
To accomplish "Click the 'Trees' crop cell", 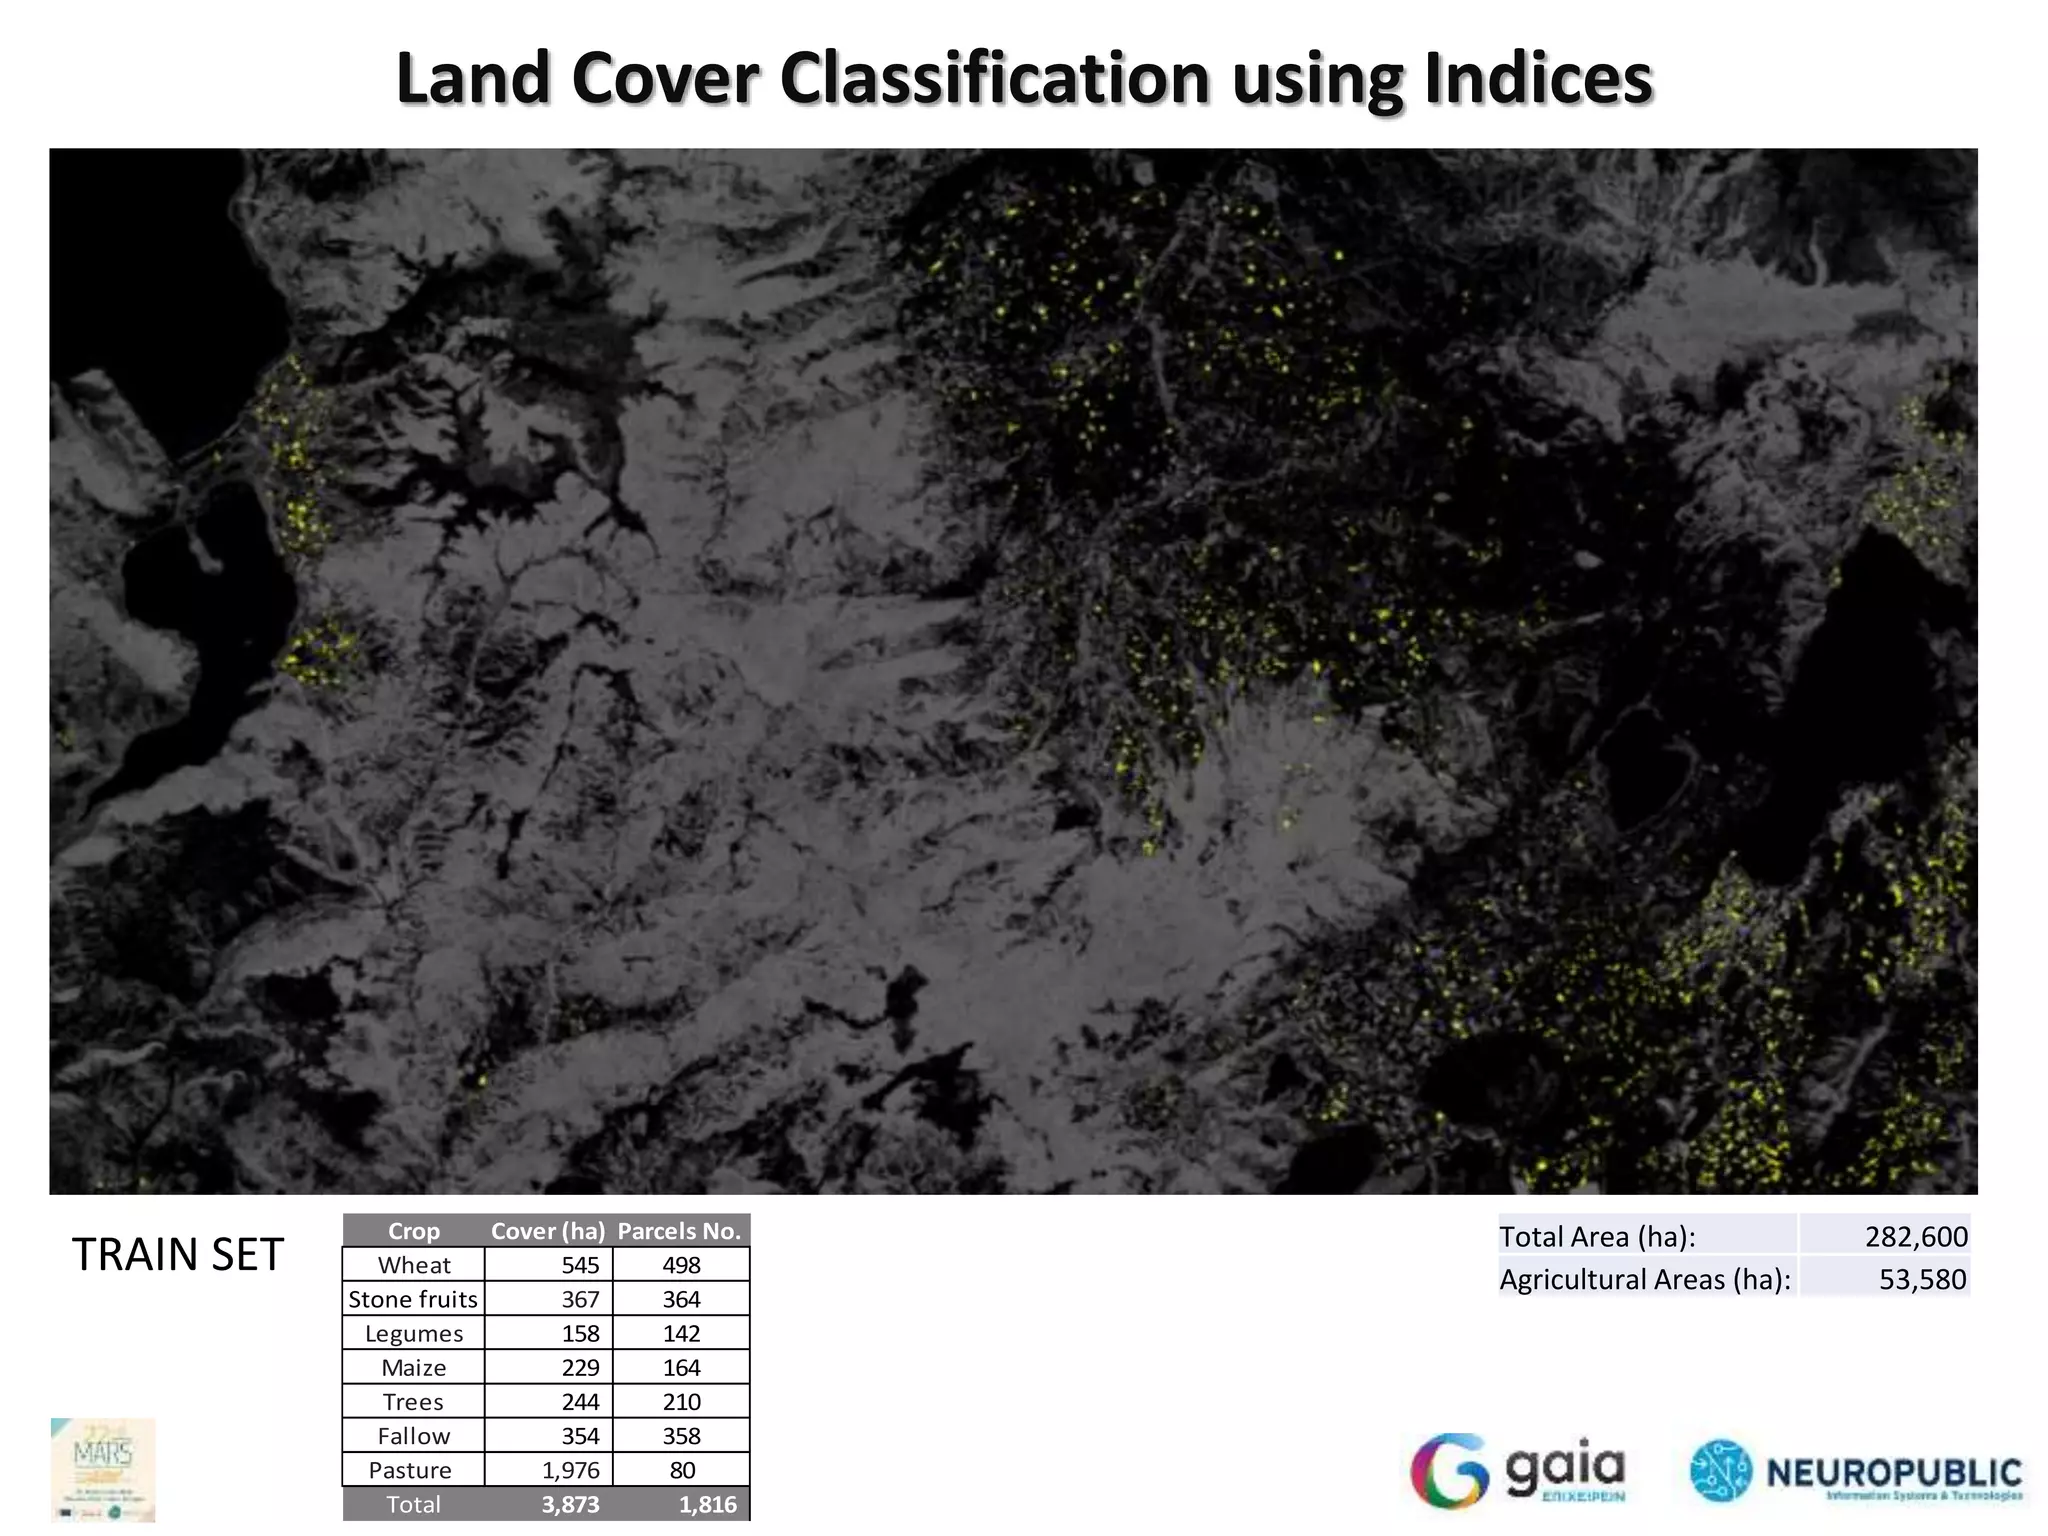I will 414,1401.
